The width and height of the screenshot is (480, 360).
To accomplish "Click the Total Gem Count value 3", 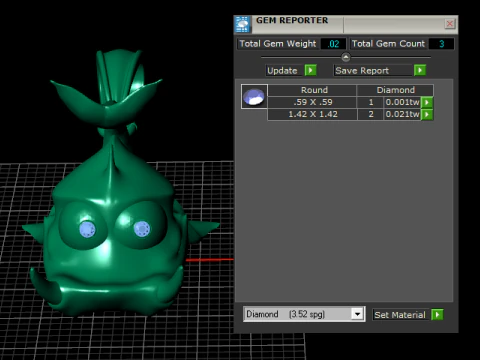I will tap(441, 44).
